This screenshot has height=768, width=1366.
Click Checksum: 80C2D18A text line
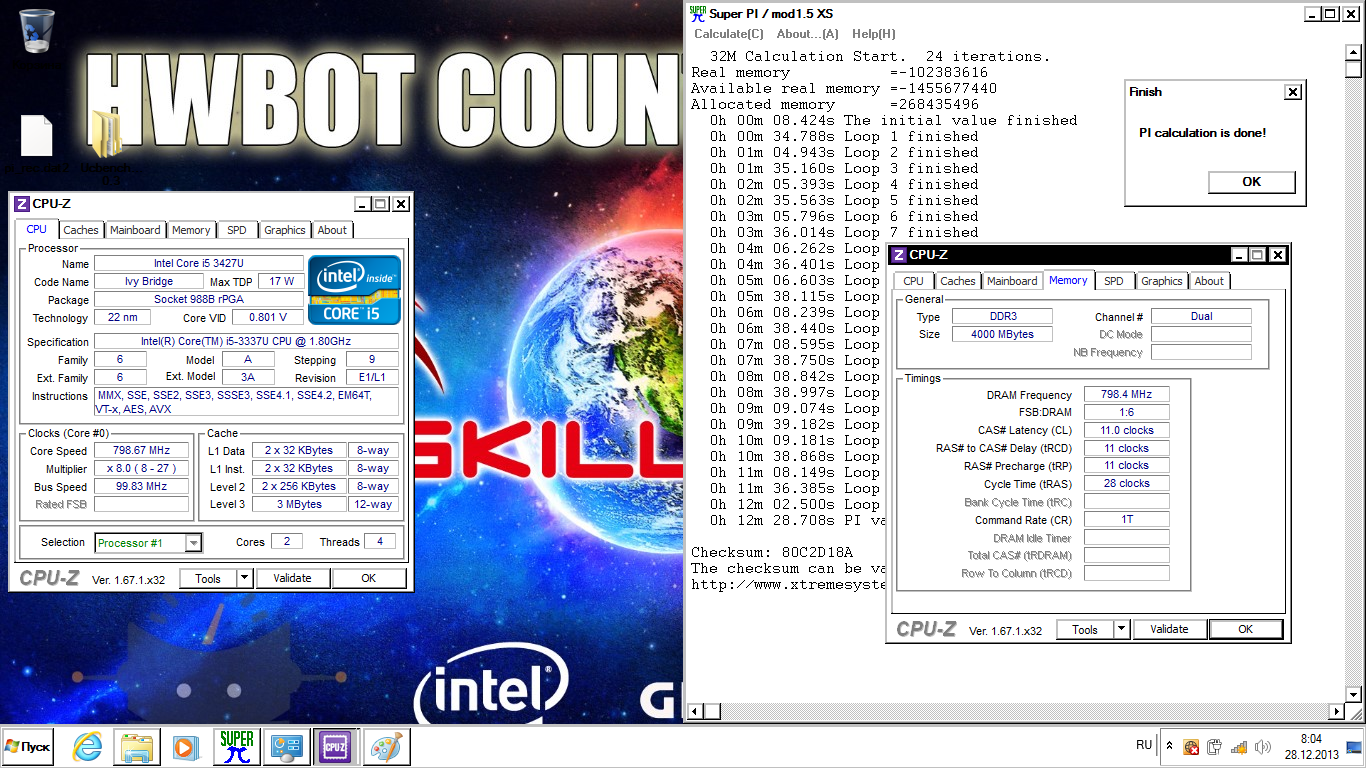(x=772, y=552)
